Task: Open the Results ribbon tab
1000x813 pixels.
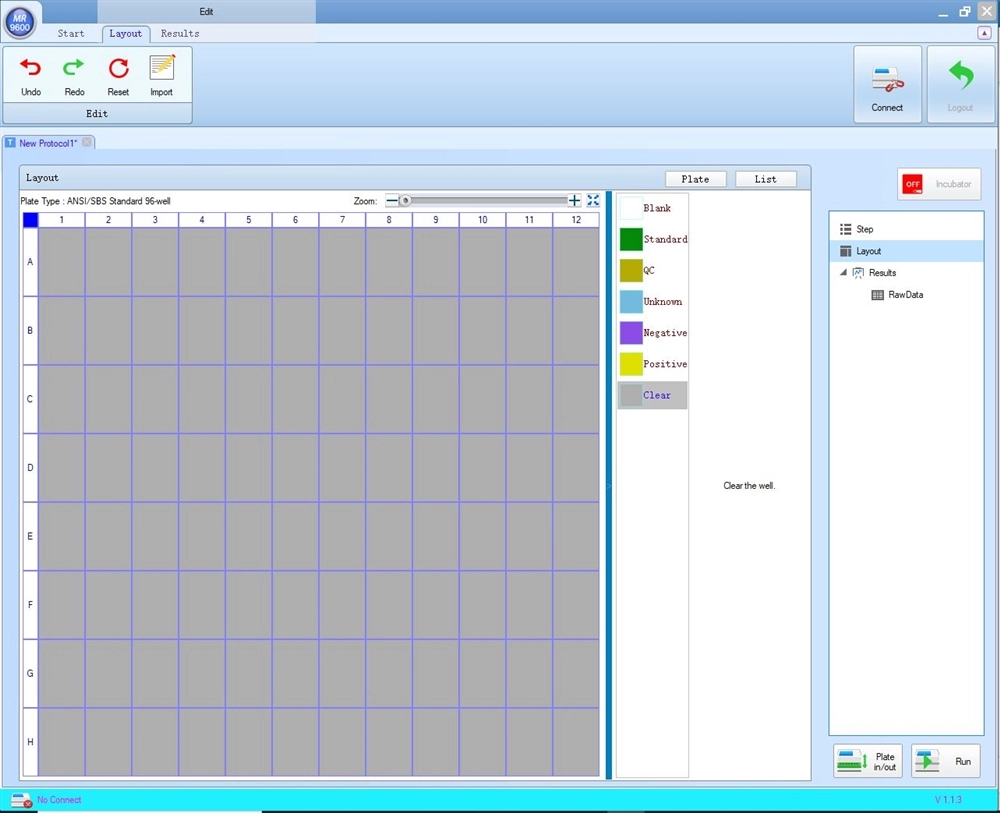Action: [180, 33]
